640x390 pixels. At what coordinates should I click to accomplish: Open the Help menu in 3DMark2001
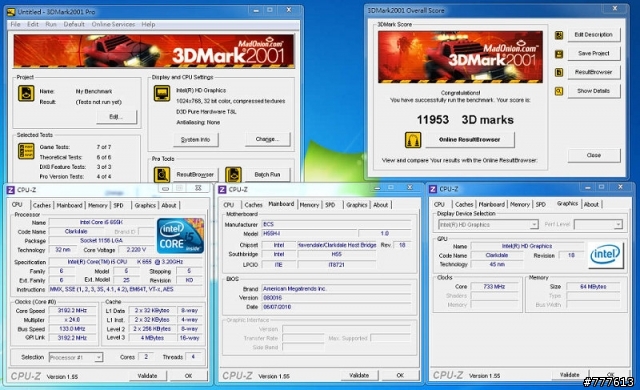[148, 24]
